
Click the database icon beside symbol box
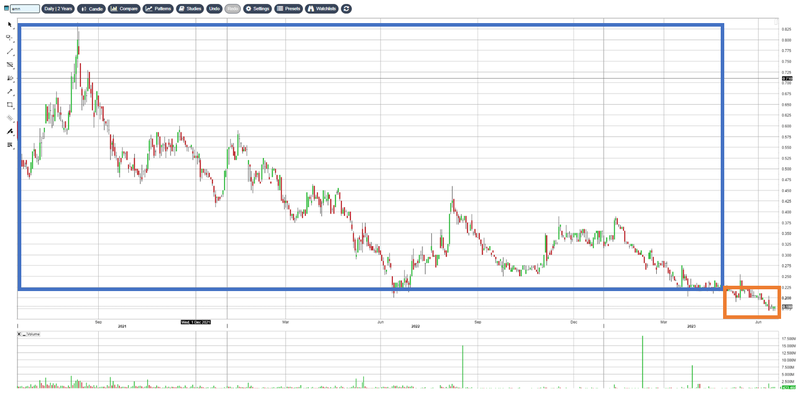tap(6, 9)
